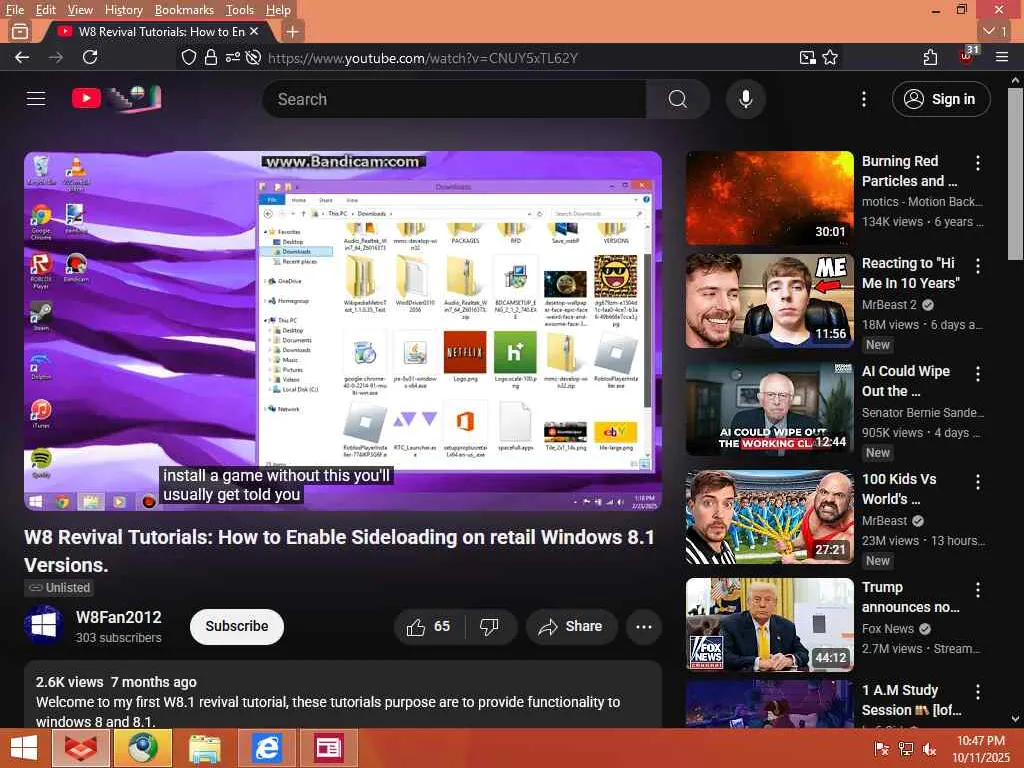Open the taskbar clock showing 10:47 PM
Viewport: 1024px width, 768px height.
click(x=981, y=749)
